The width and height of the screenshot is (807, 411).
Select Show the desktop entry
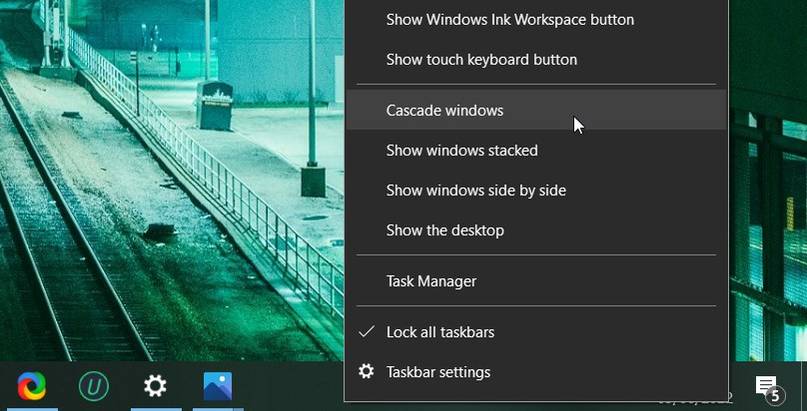pyautogui.click(x=445, y=230)
